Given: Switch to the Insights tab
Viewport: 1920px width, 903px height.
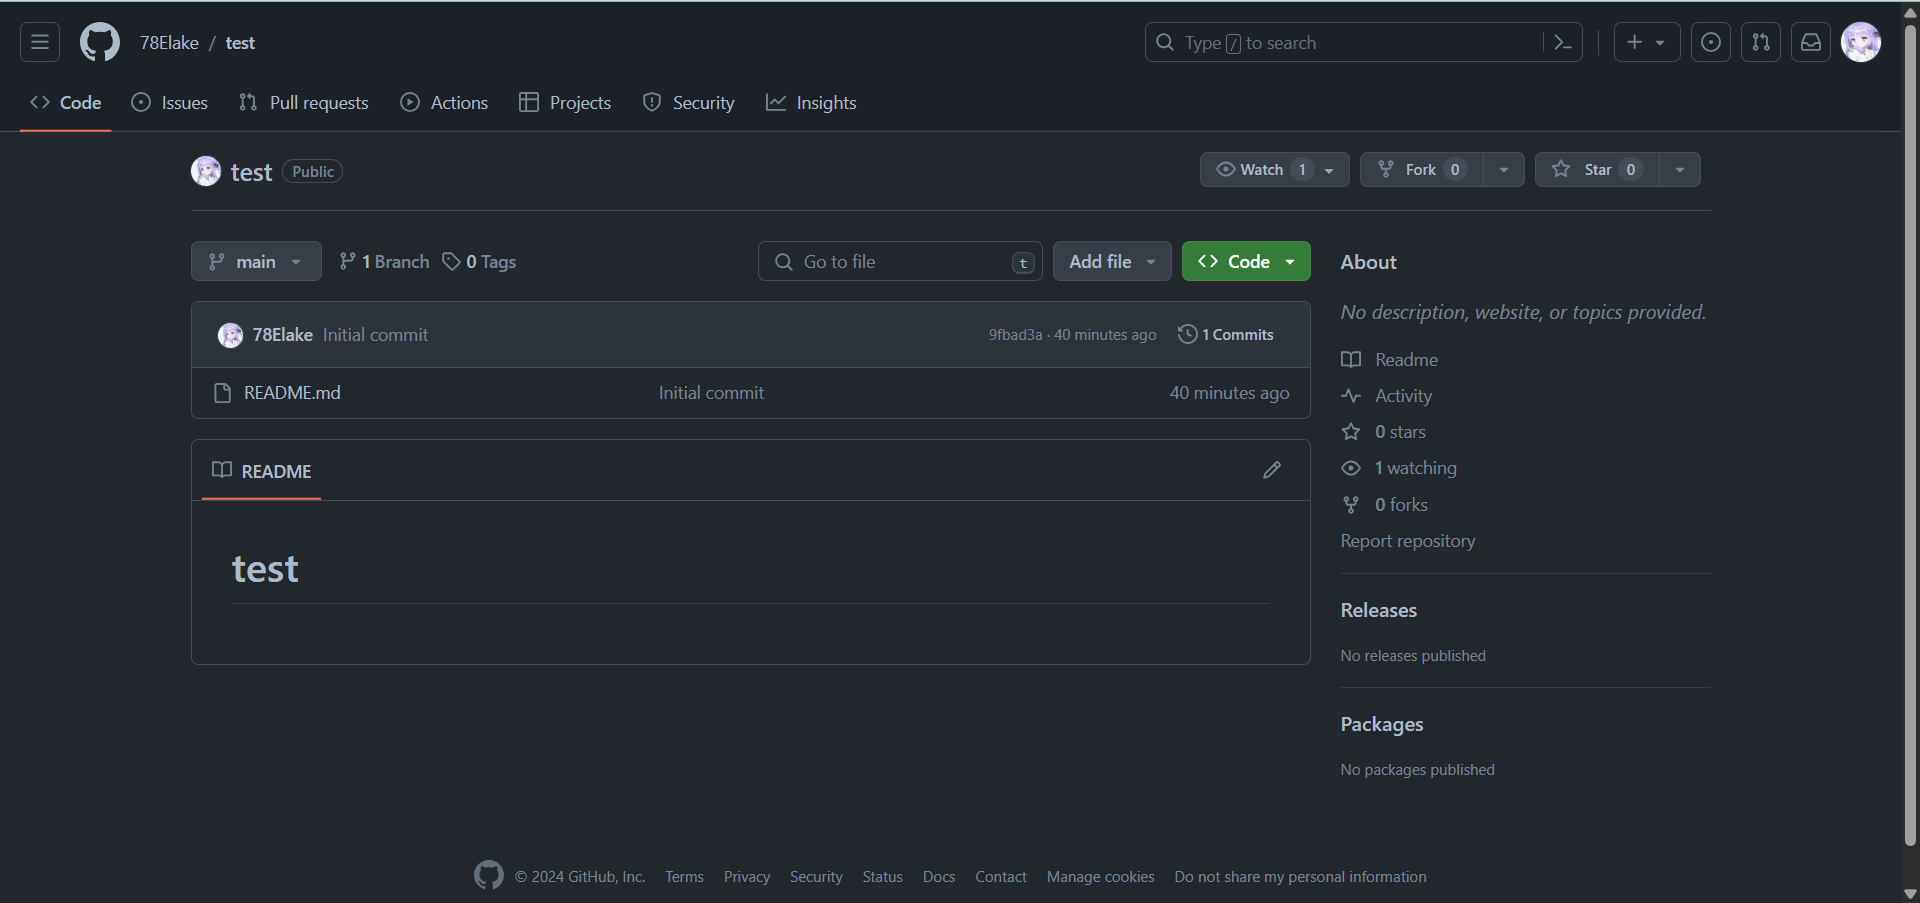Looking at the screenshot, I should tap(811, 103).
